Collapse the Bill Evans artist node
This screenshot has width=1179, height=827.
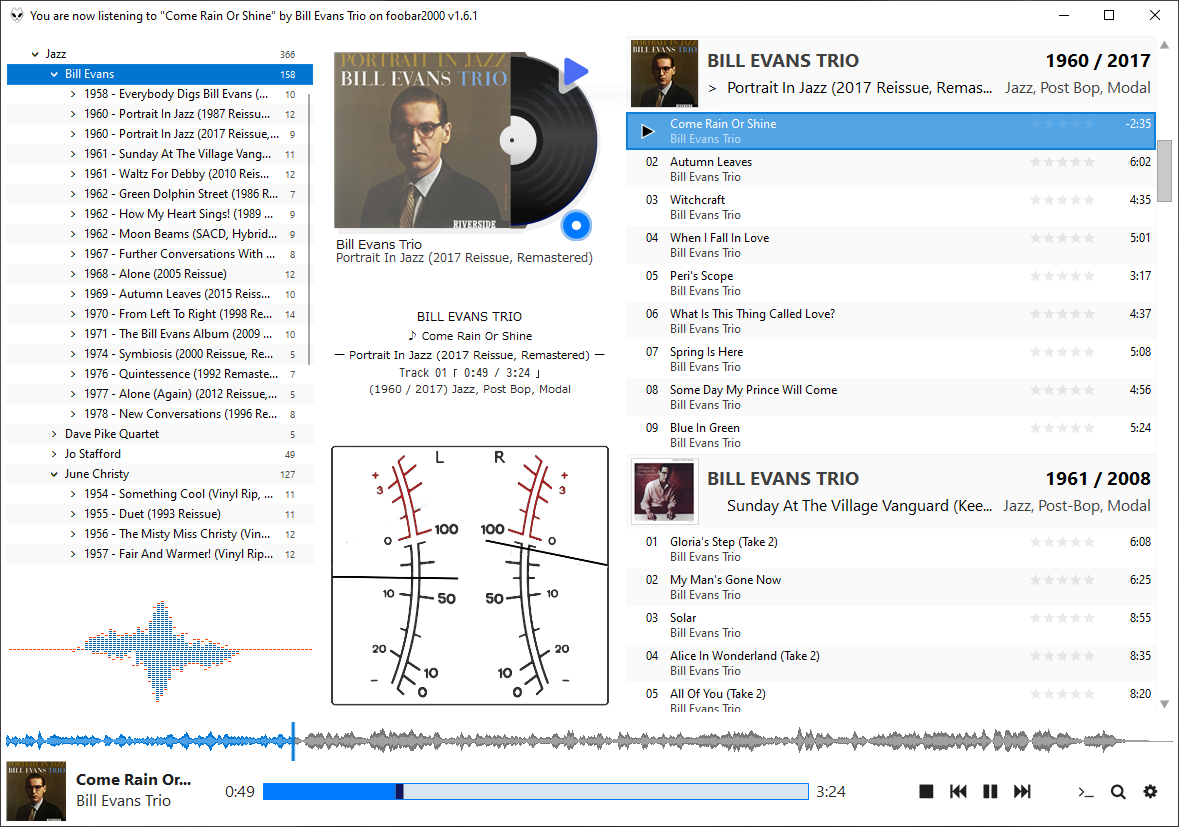tap(54, 74)
